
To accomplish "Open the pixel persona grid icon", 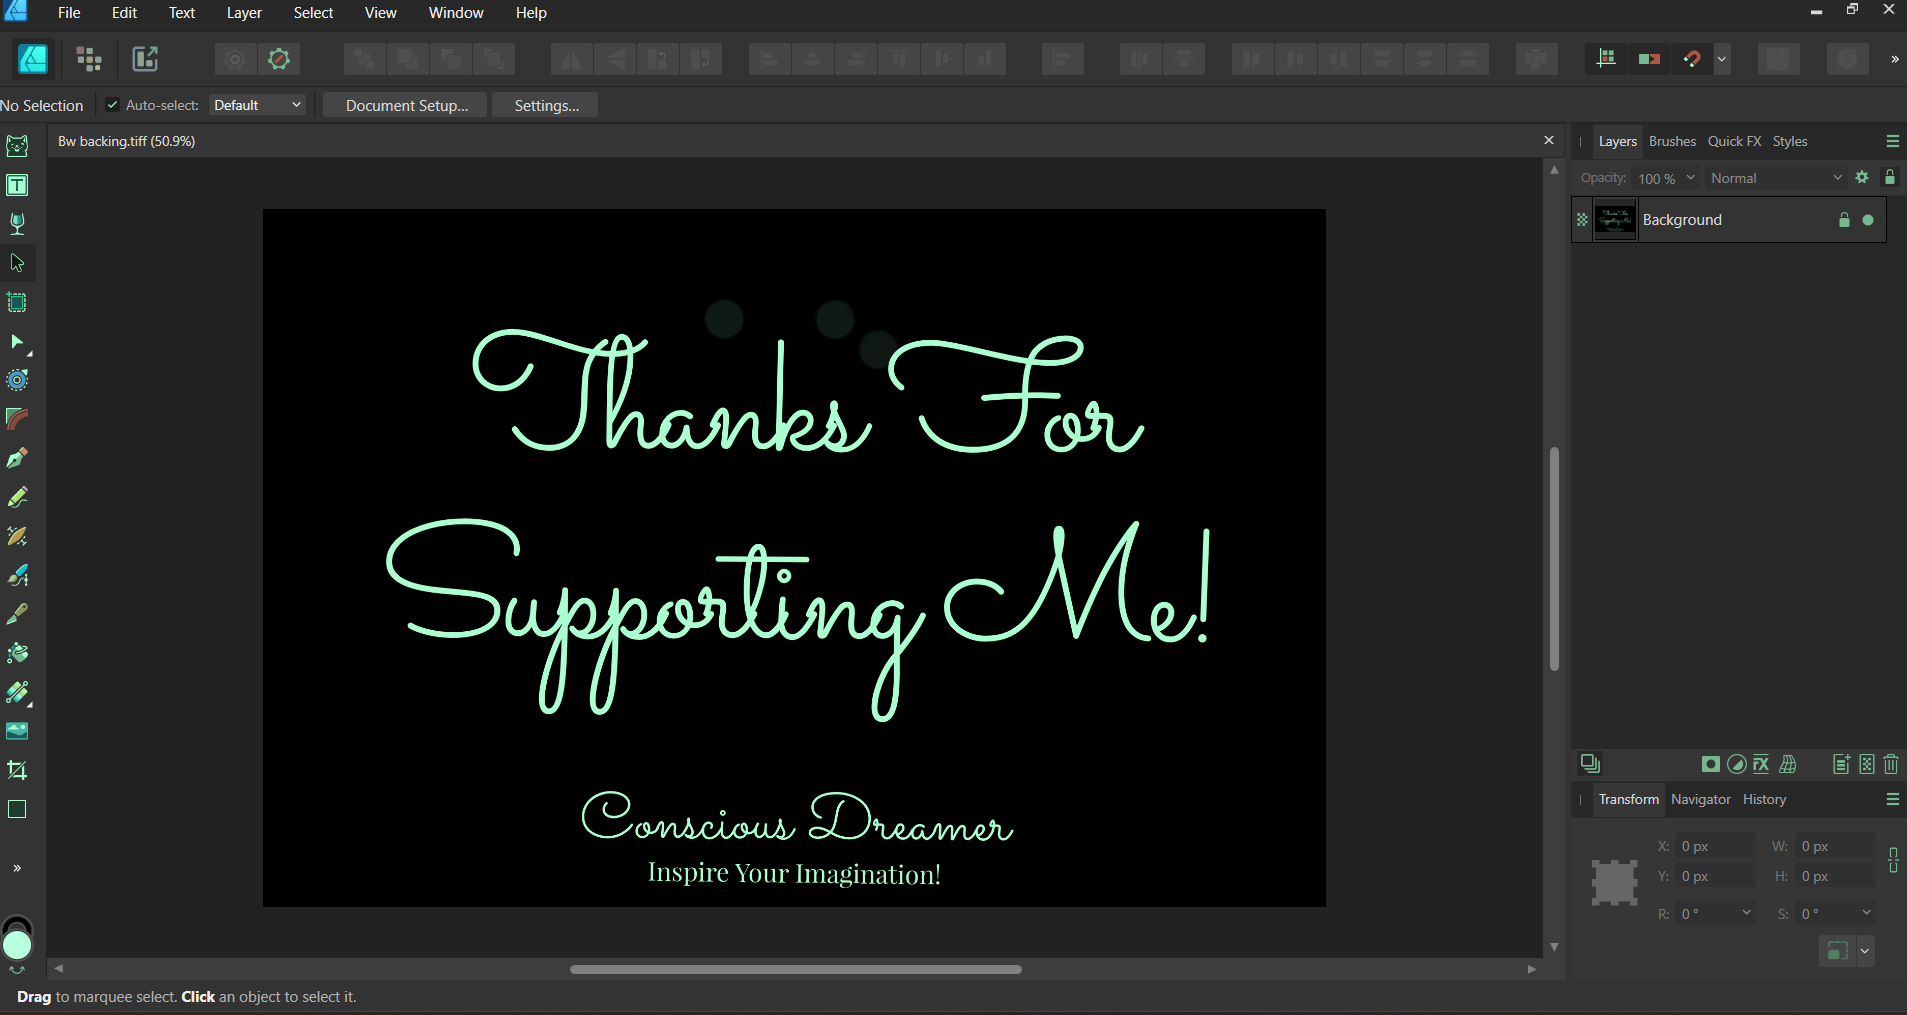I will (89, 59).
